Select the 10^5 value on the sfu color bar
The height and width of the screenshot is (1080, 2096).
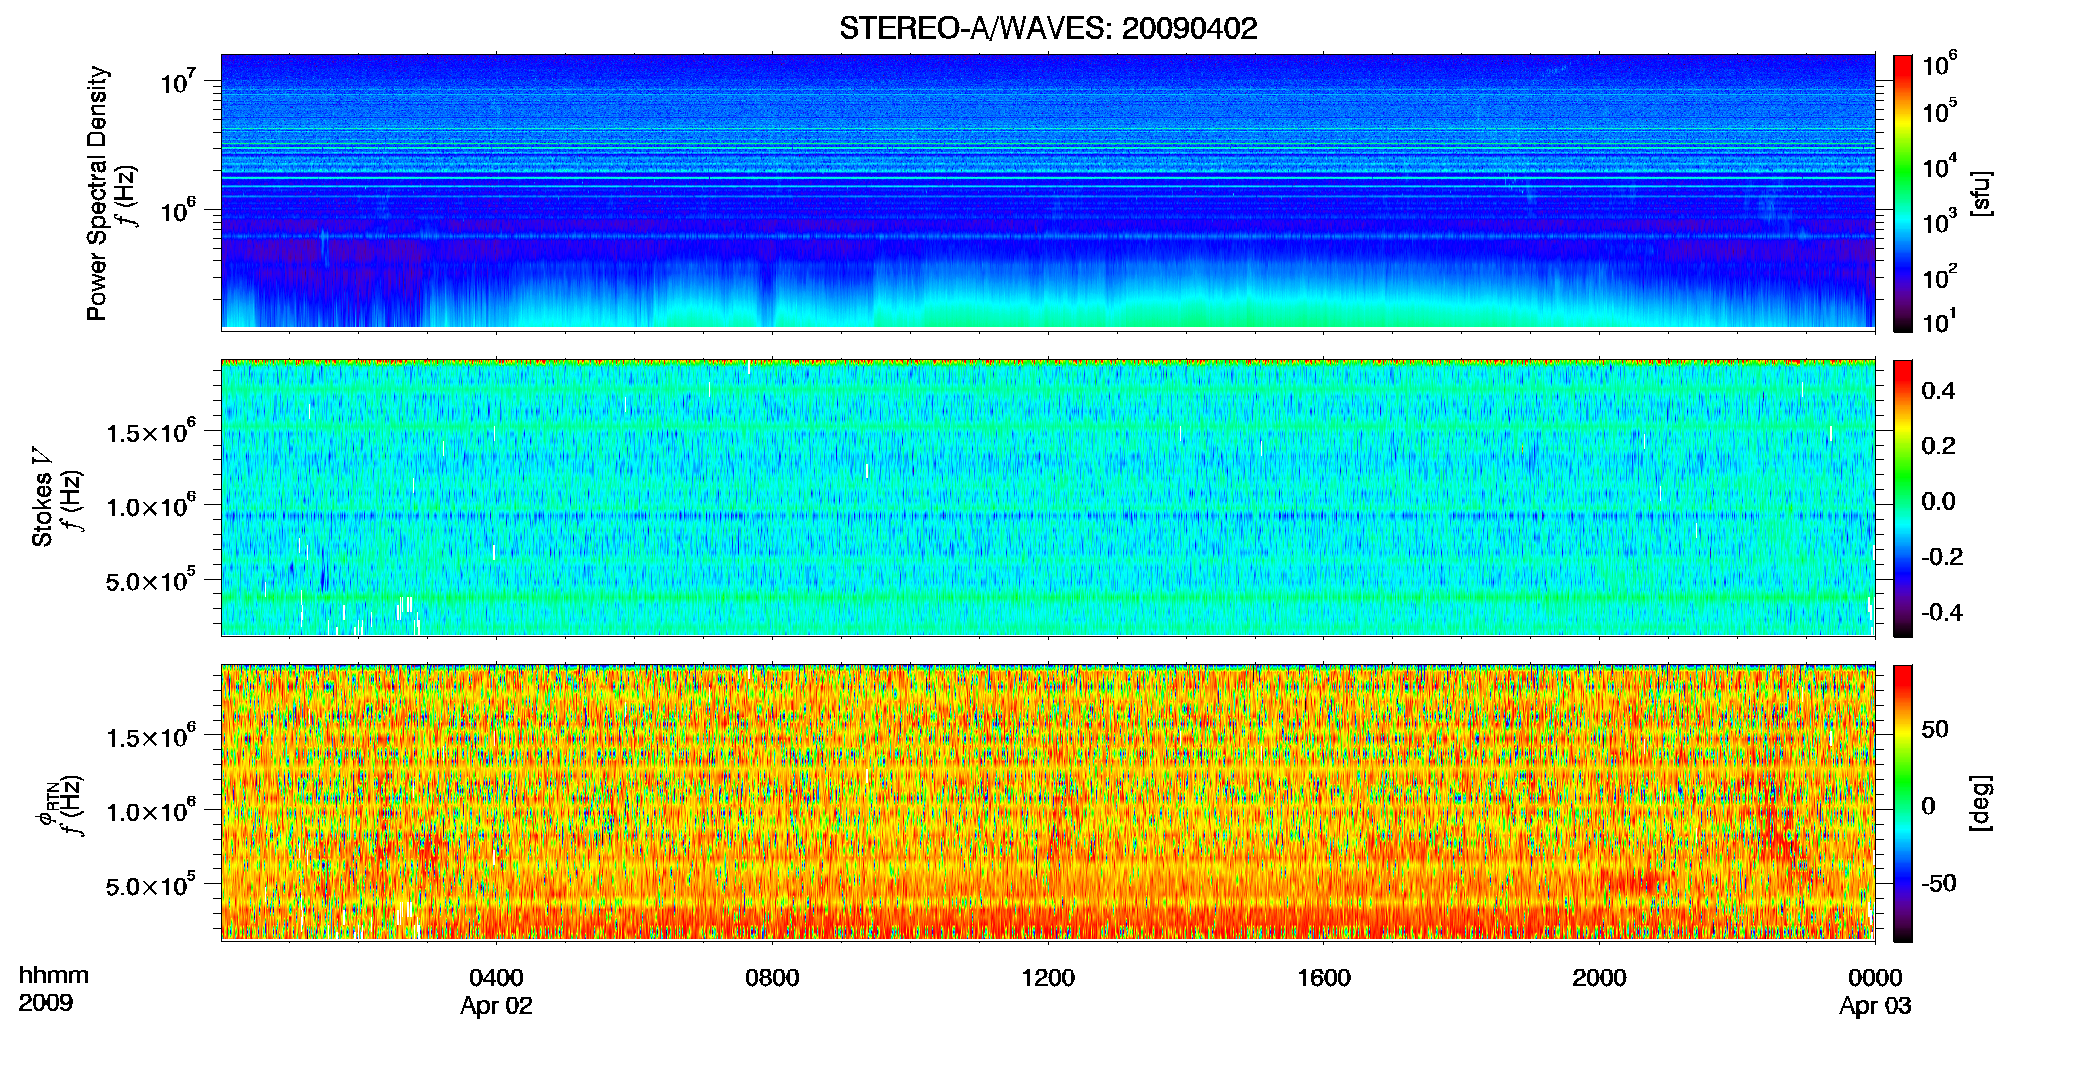1940,110
